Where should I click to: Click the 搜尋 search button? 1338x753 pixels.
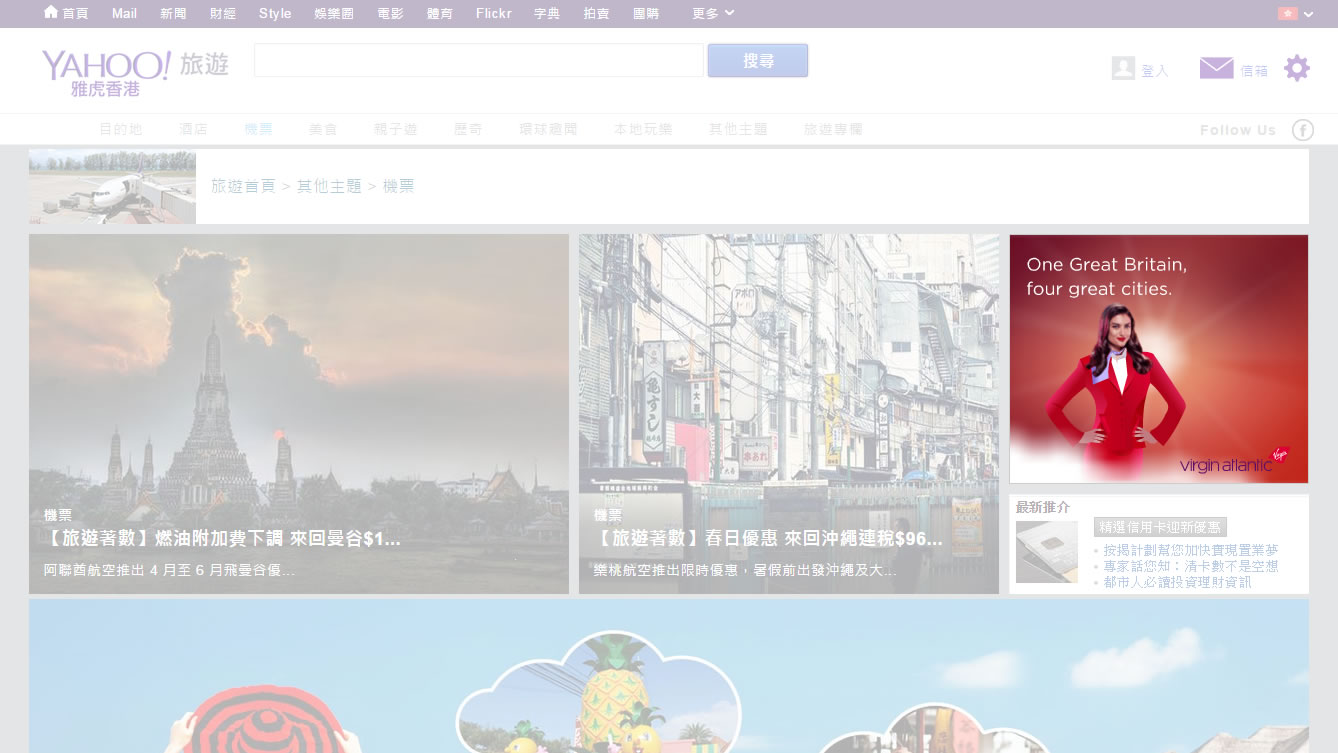758,61
